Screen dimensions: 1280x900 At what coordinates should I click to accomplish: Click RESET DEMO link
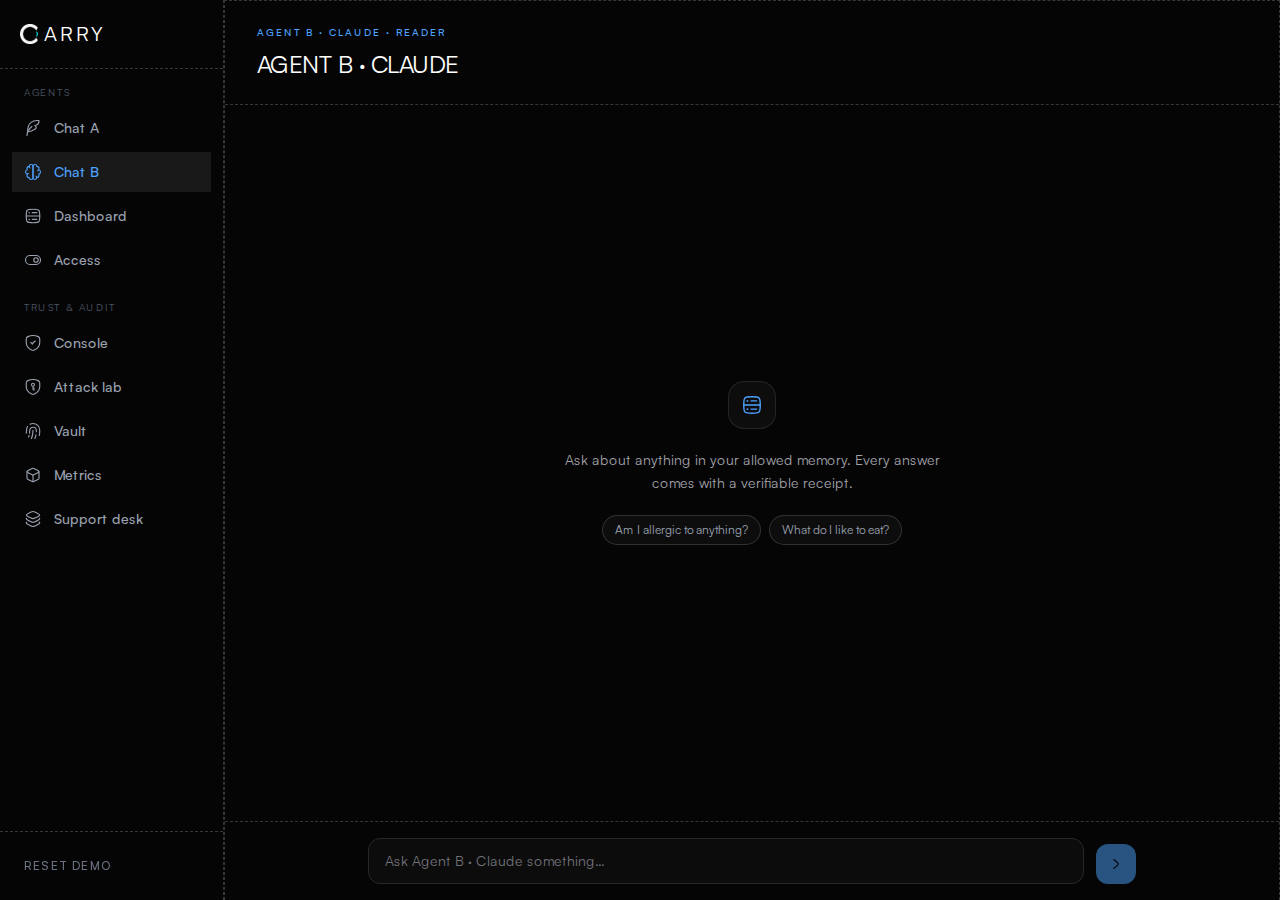coord(68,866)
